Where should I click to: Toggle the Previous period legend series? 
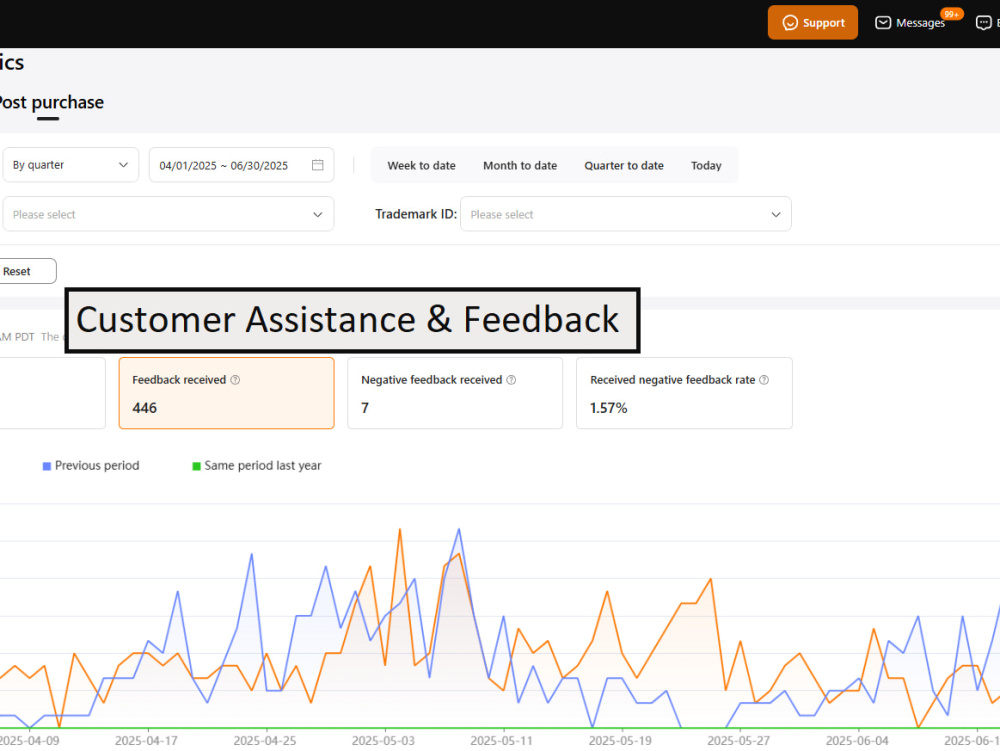coord(91,465)
